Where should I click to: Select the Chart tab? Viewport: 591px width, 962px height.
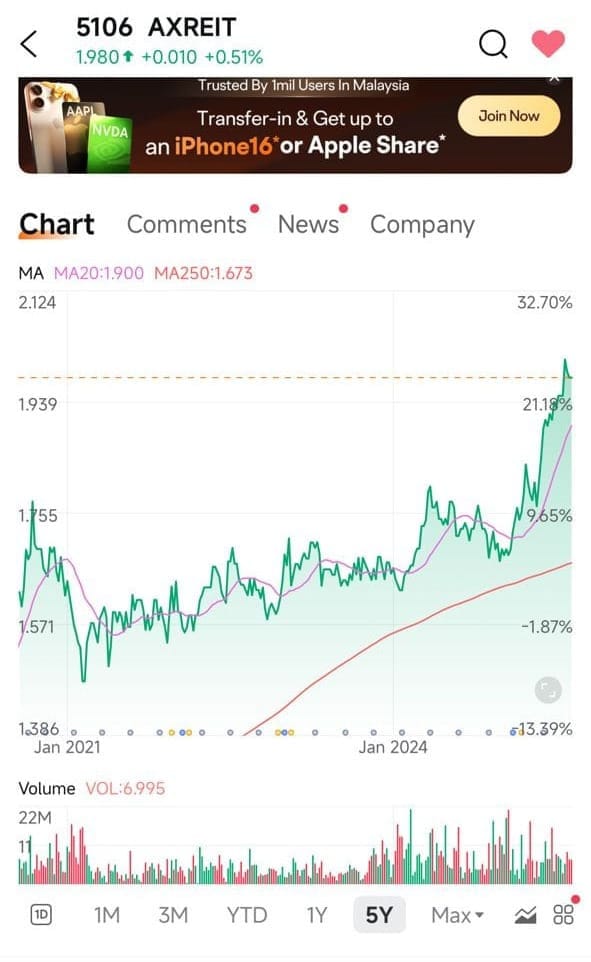(56, 225)
